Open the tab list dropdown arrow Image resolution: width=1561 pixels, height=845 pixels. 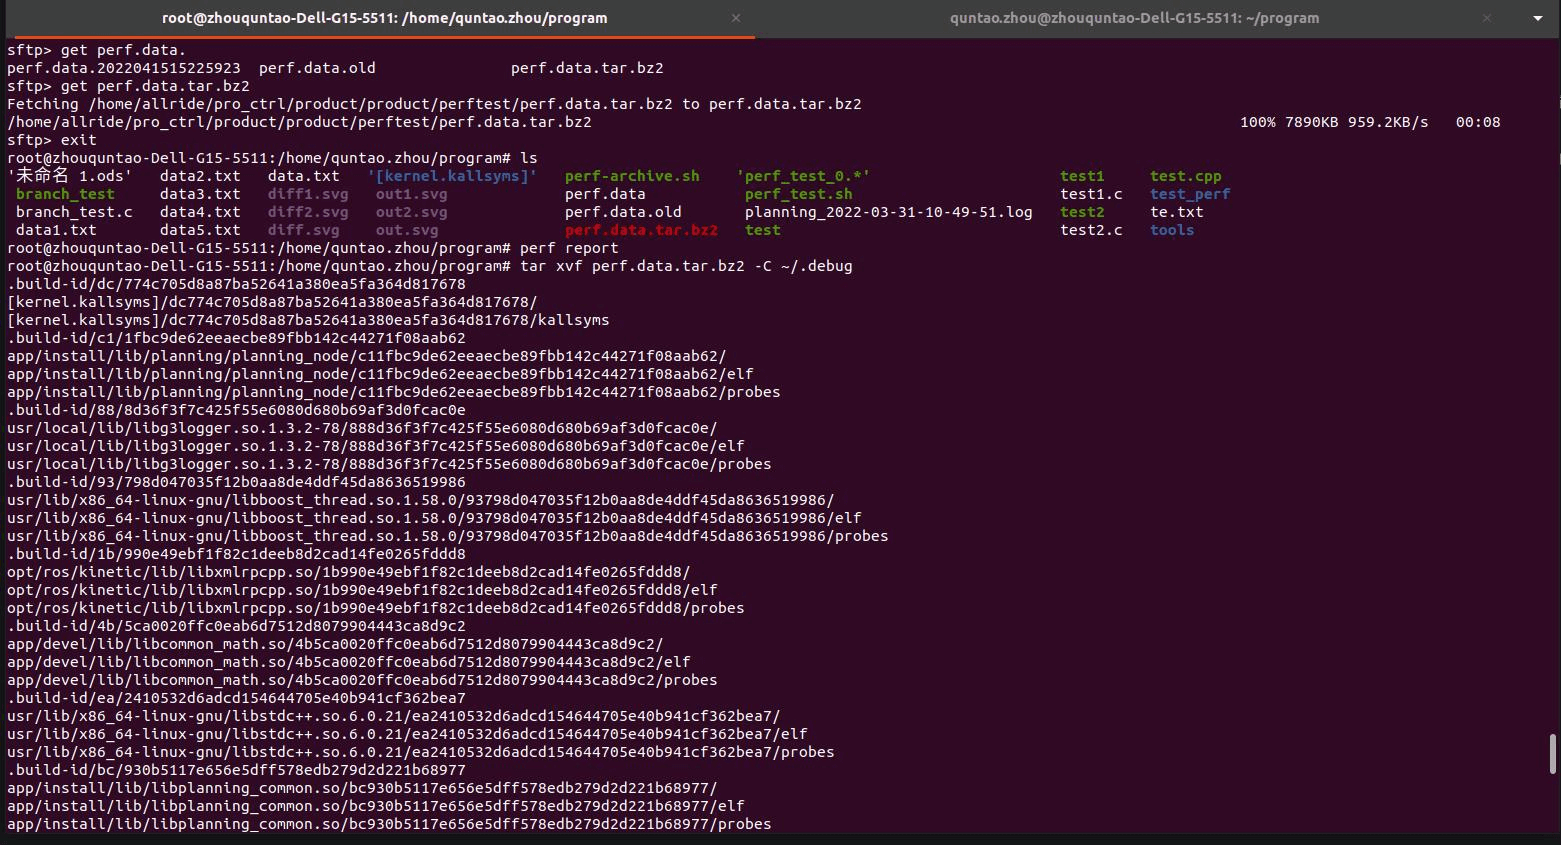(1538, 18)
